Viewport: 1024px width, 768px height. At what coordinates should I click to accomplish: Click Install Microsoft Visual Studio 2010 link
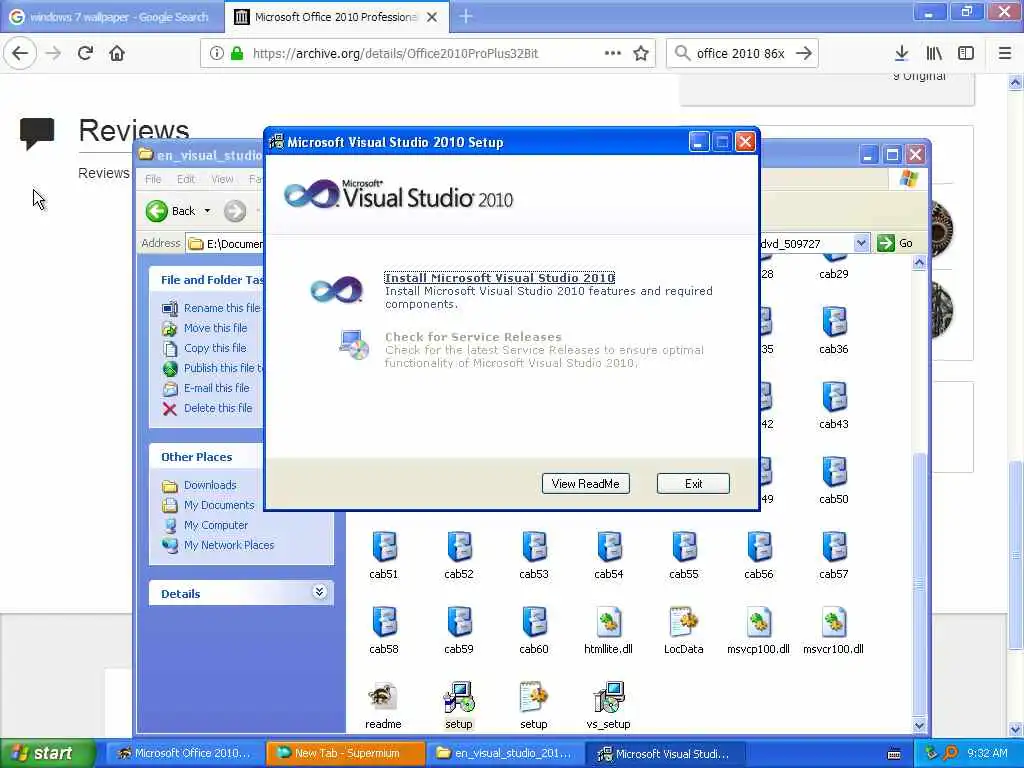(x=500, y=278)
